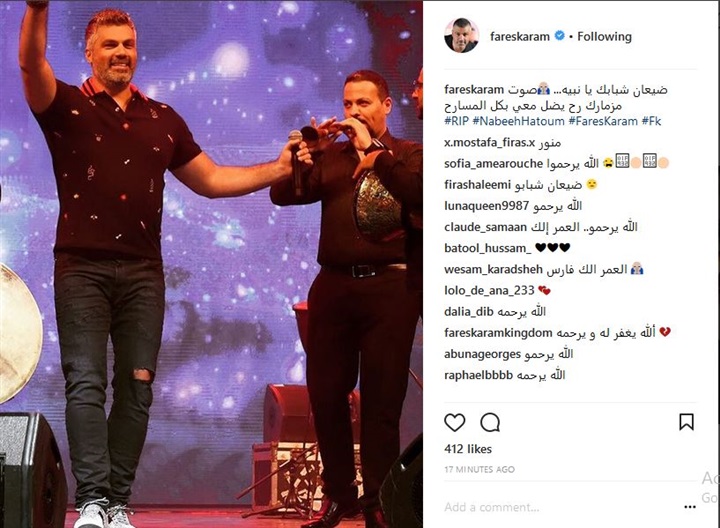Open fareskaramkingdom commenter profile
This screenshot has width=720, height=528.
[x=498, y=333]
